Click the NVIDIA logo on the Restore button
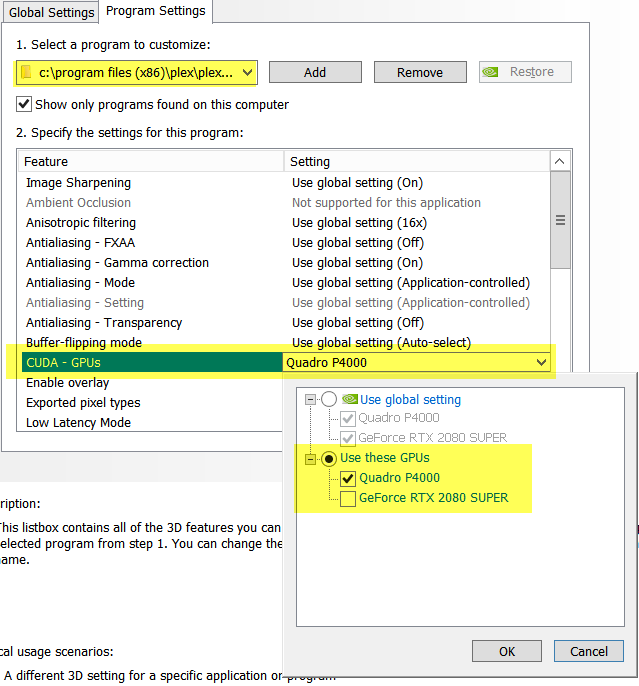 pyautogui.click(x=490, y=72)
